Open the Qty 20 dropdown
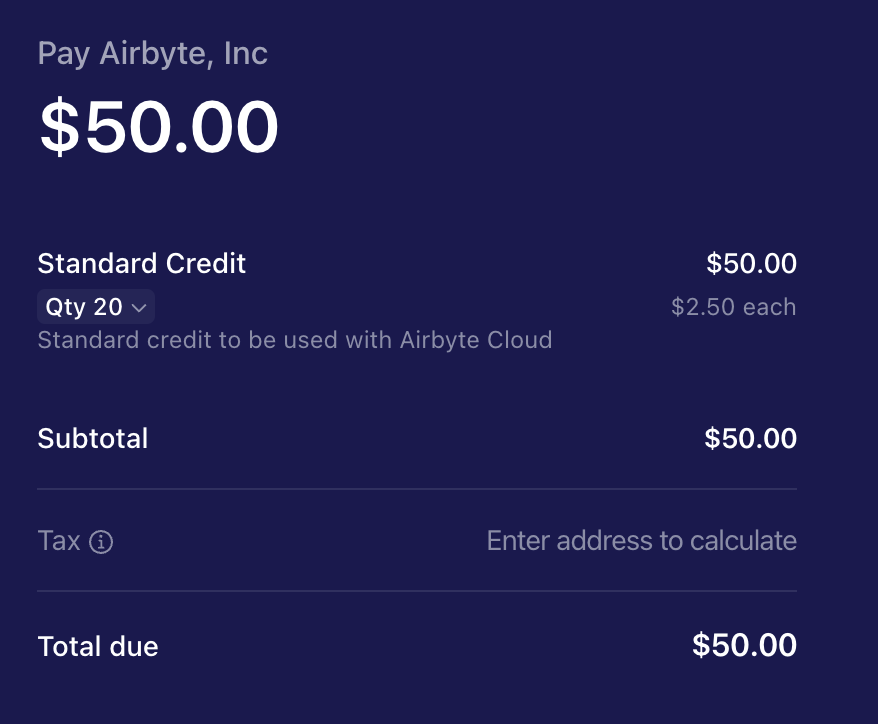 tap(96, 306)
